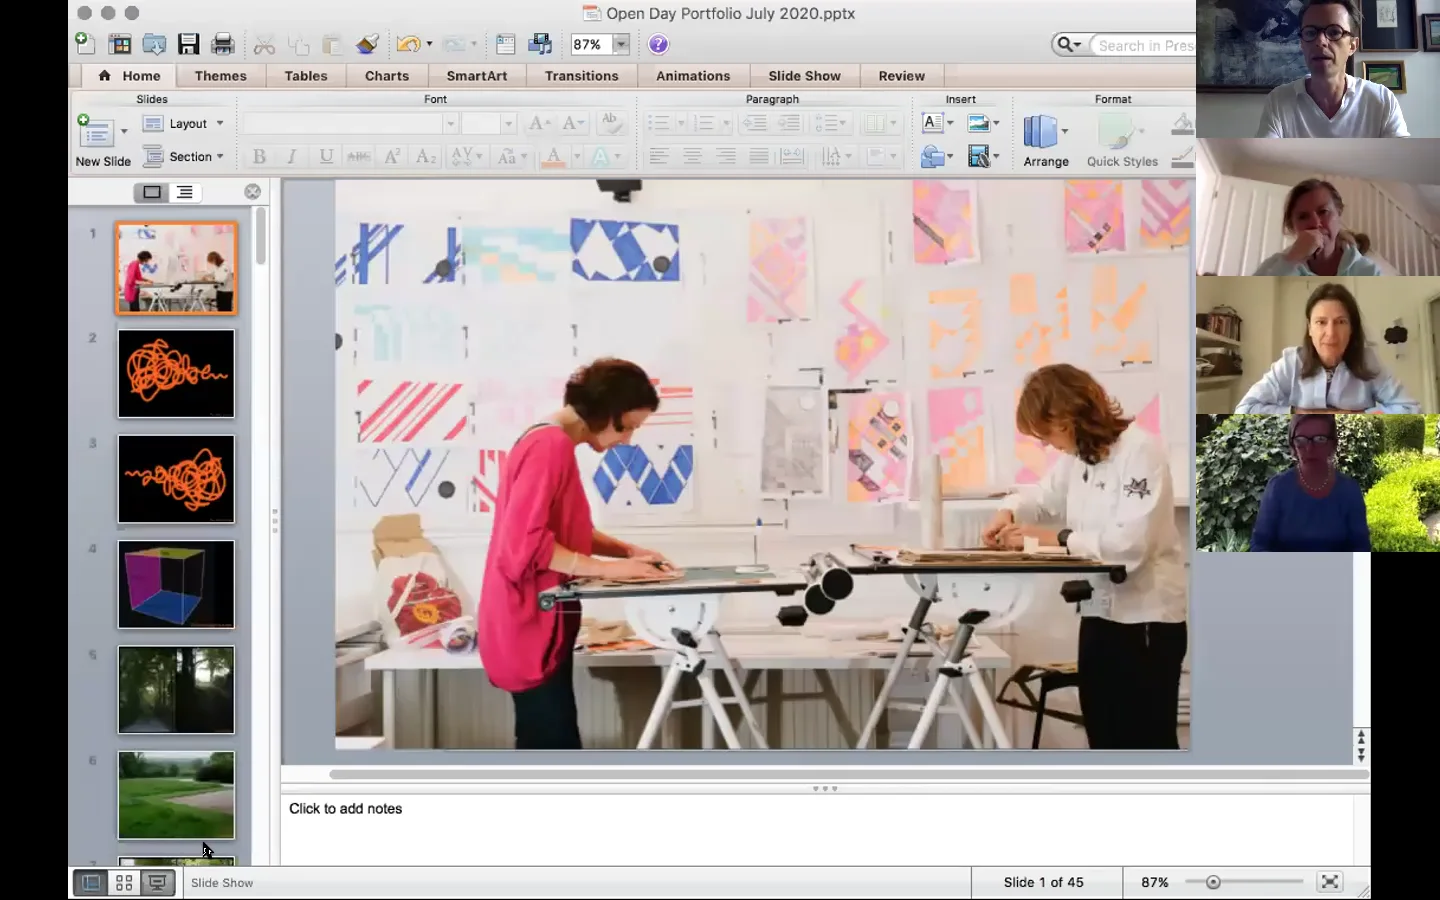Click the Arrange button
The image size is (1440, 900).
(1046, 141)
